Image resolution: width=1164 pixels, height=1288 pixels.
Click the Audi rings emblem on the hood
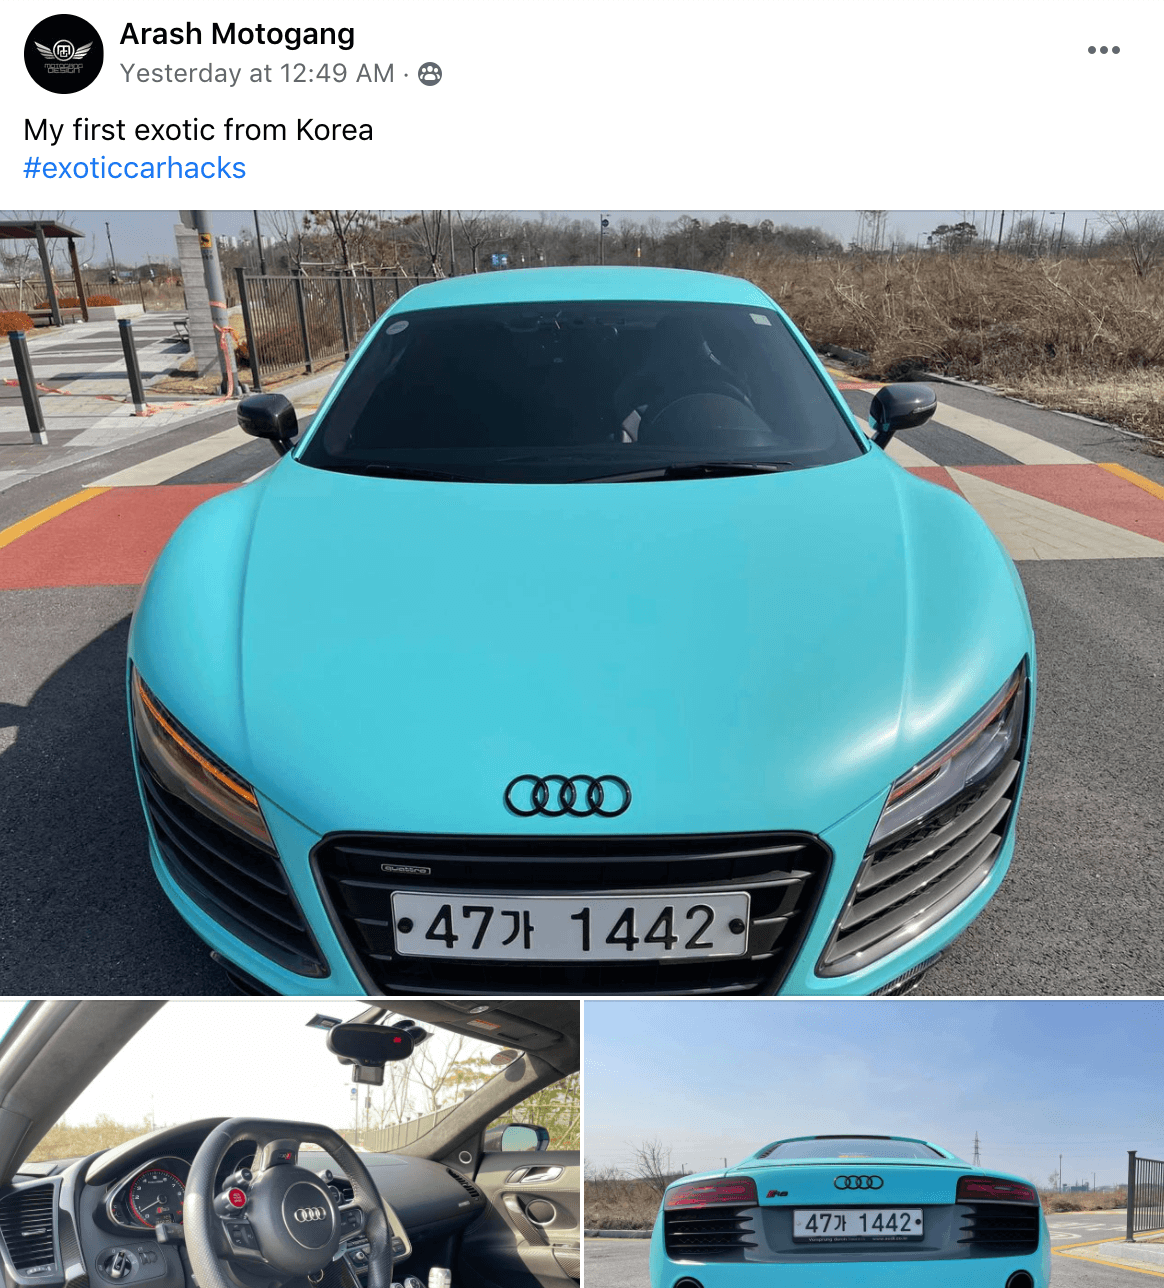pos(567,796)
